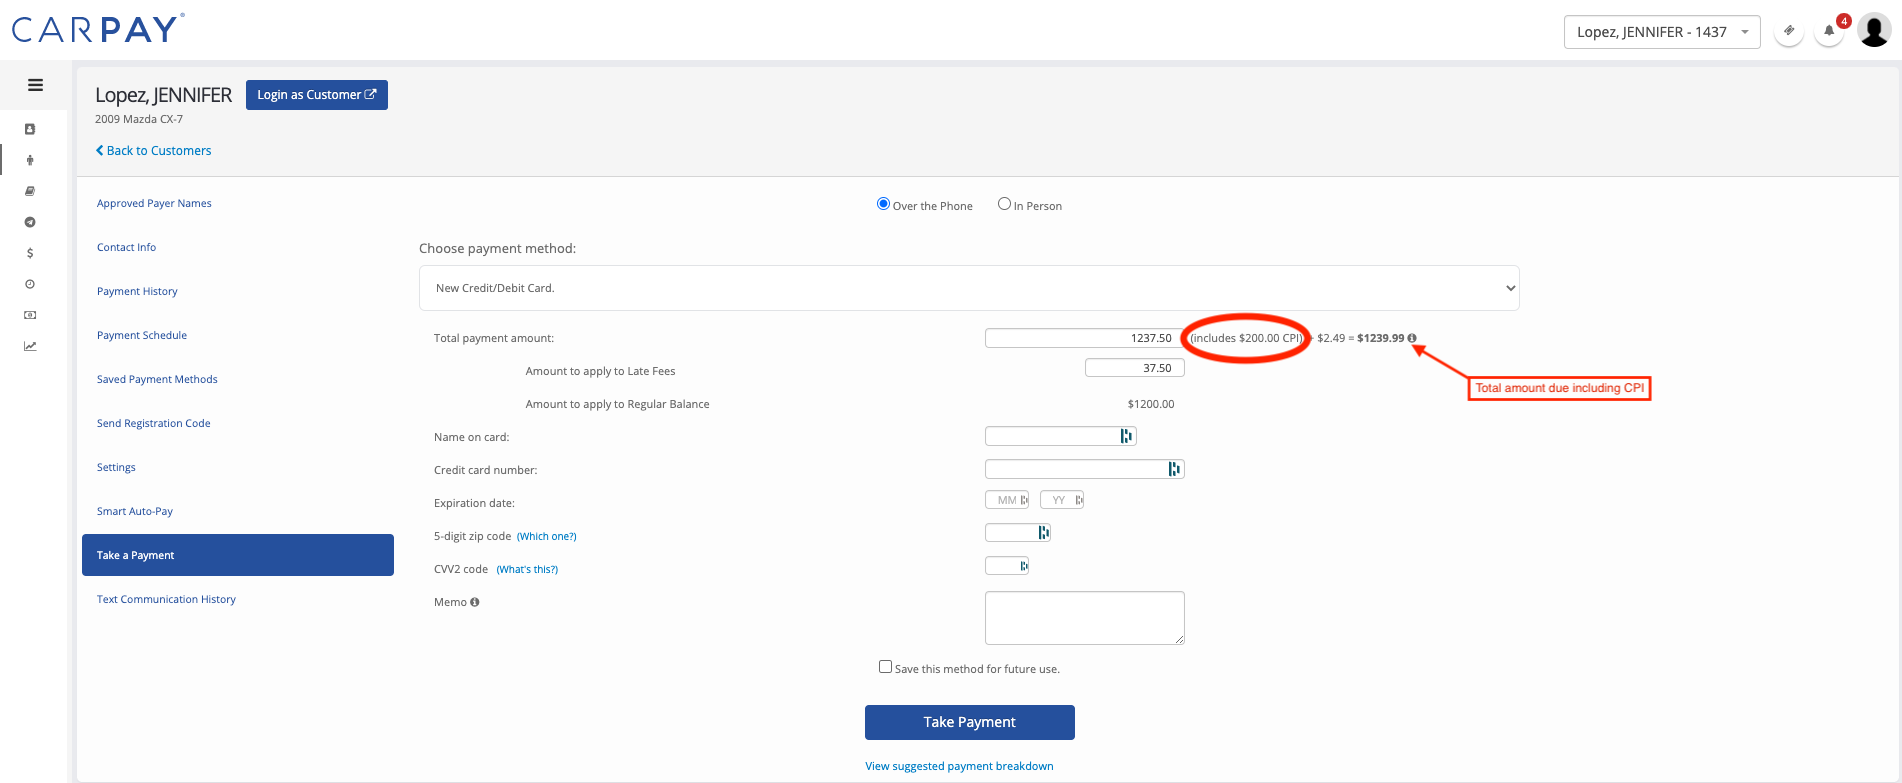The height and width of the screenshot is (783, 1902).
Task: Select the Over the Phone option
Action: [x=883, y=204]
